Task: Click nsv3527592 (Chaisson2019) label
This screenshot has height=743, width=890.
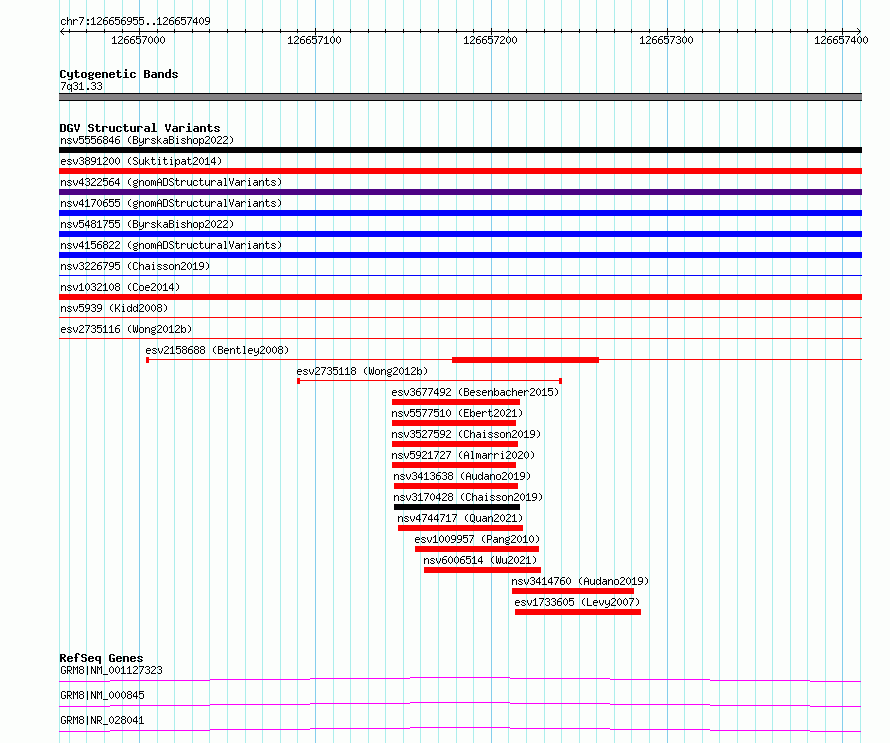Action: (x=466, y=434)
